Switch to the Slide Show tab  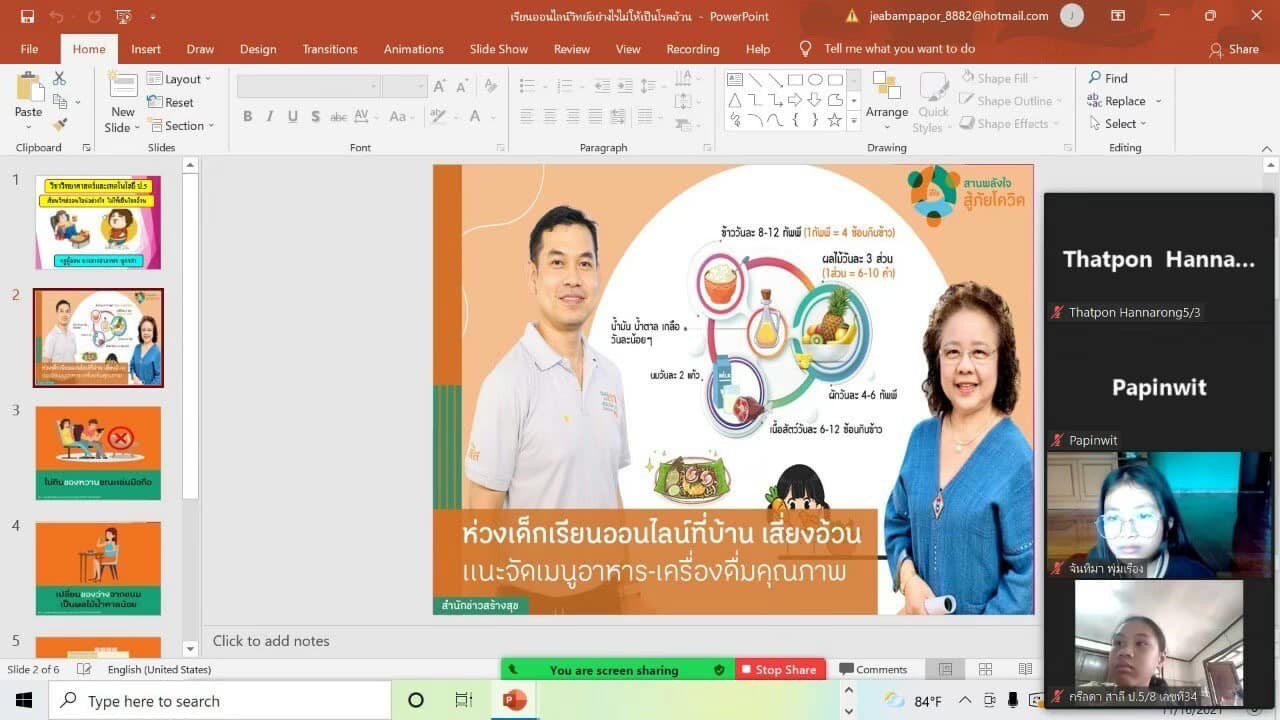pos(499,49)
